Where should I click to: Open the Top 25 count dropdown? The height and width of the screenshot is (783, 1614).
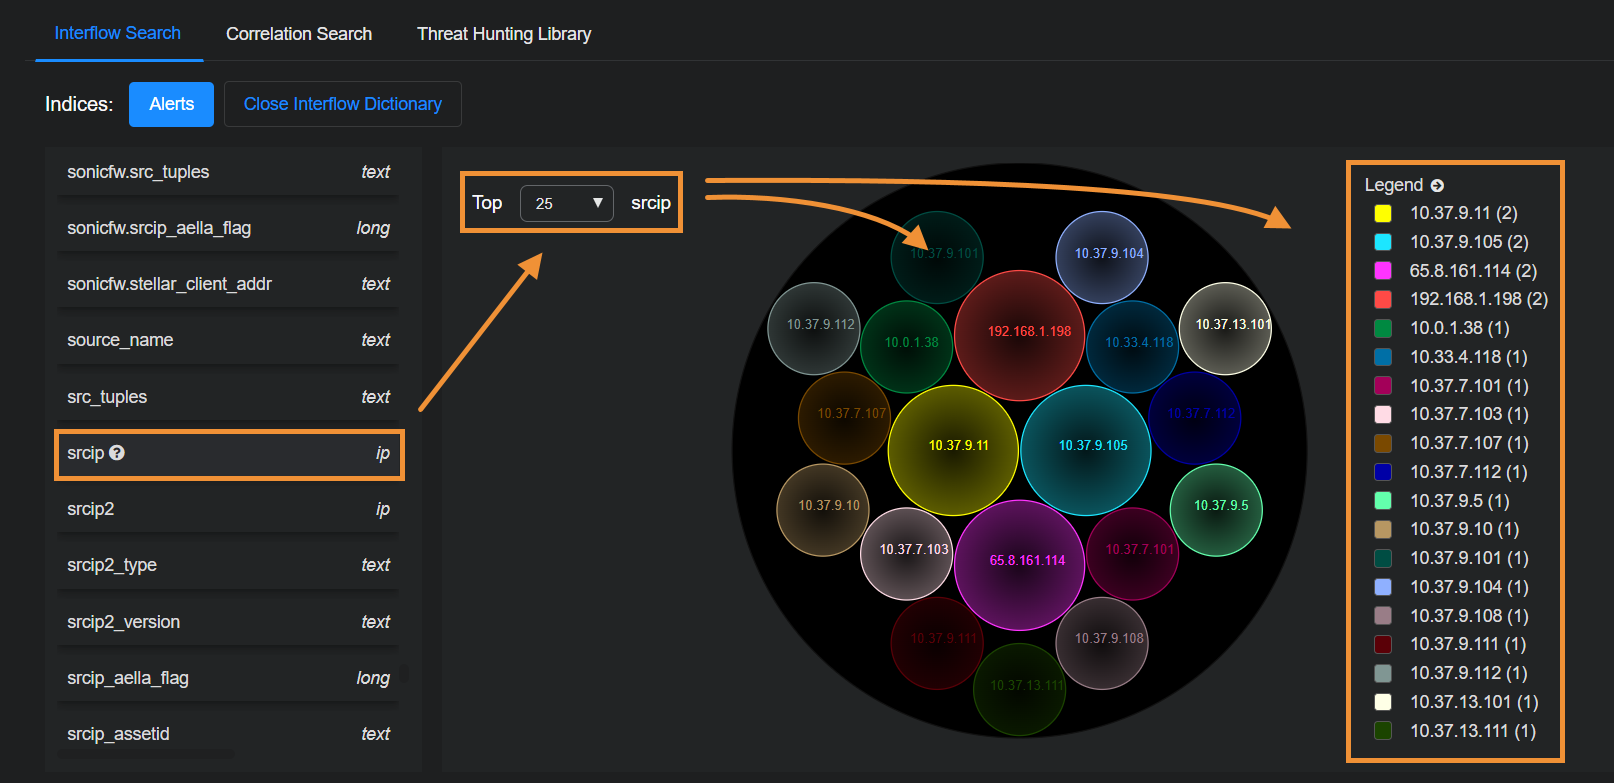pyautogui.click(x=567, y=203)
